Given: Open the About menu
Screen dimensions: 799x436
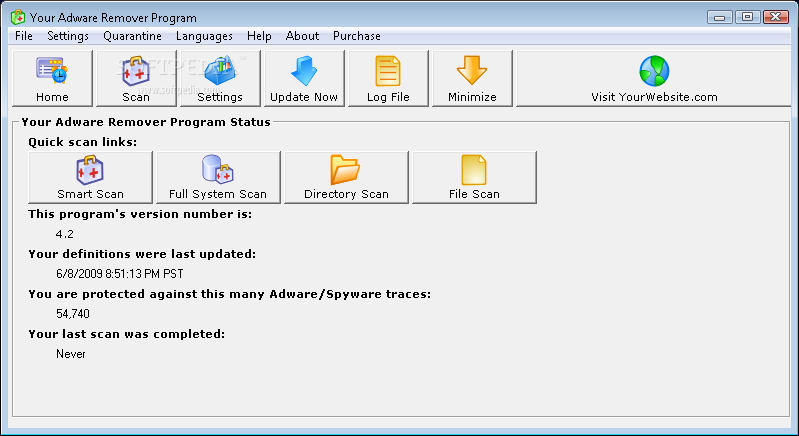Looking at the screenshot, I should coord(303,36).
